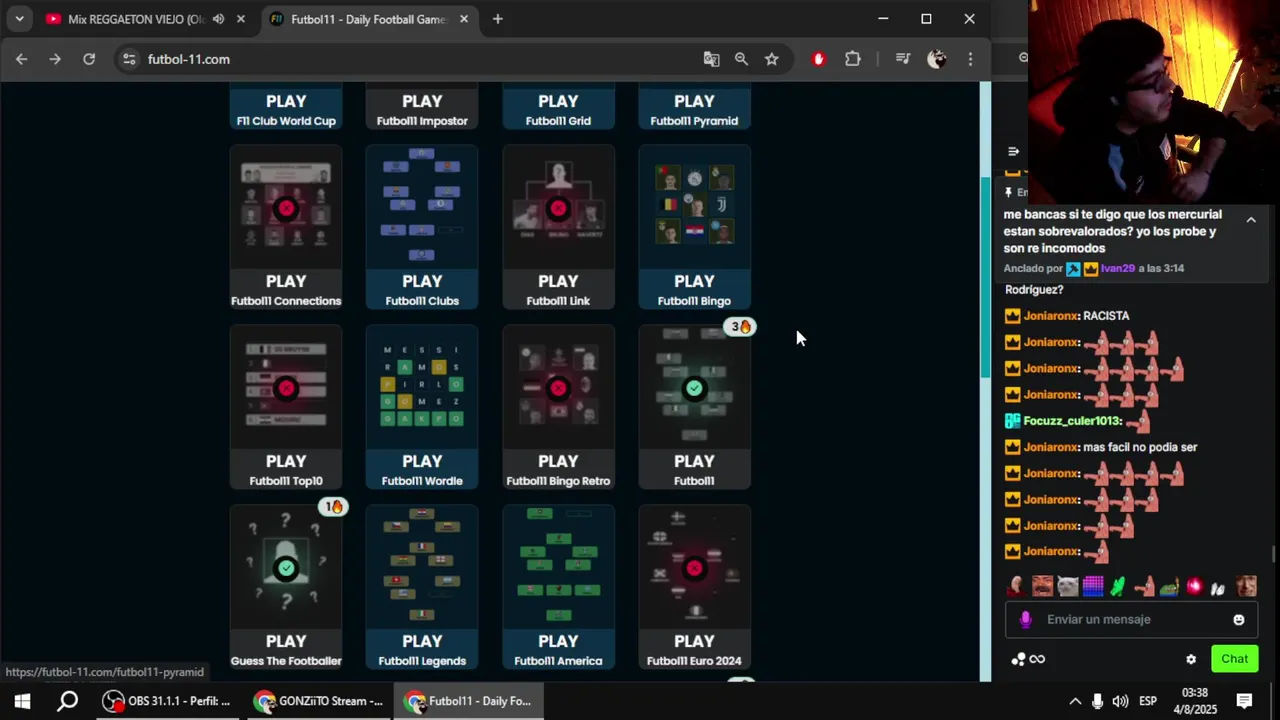1280x720 pixels.
Task: Click the 3 streak fire badge
Action: click(x=740, y=327)
